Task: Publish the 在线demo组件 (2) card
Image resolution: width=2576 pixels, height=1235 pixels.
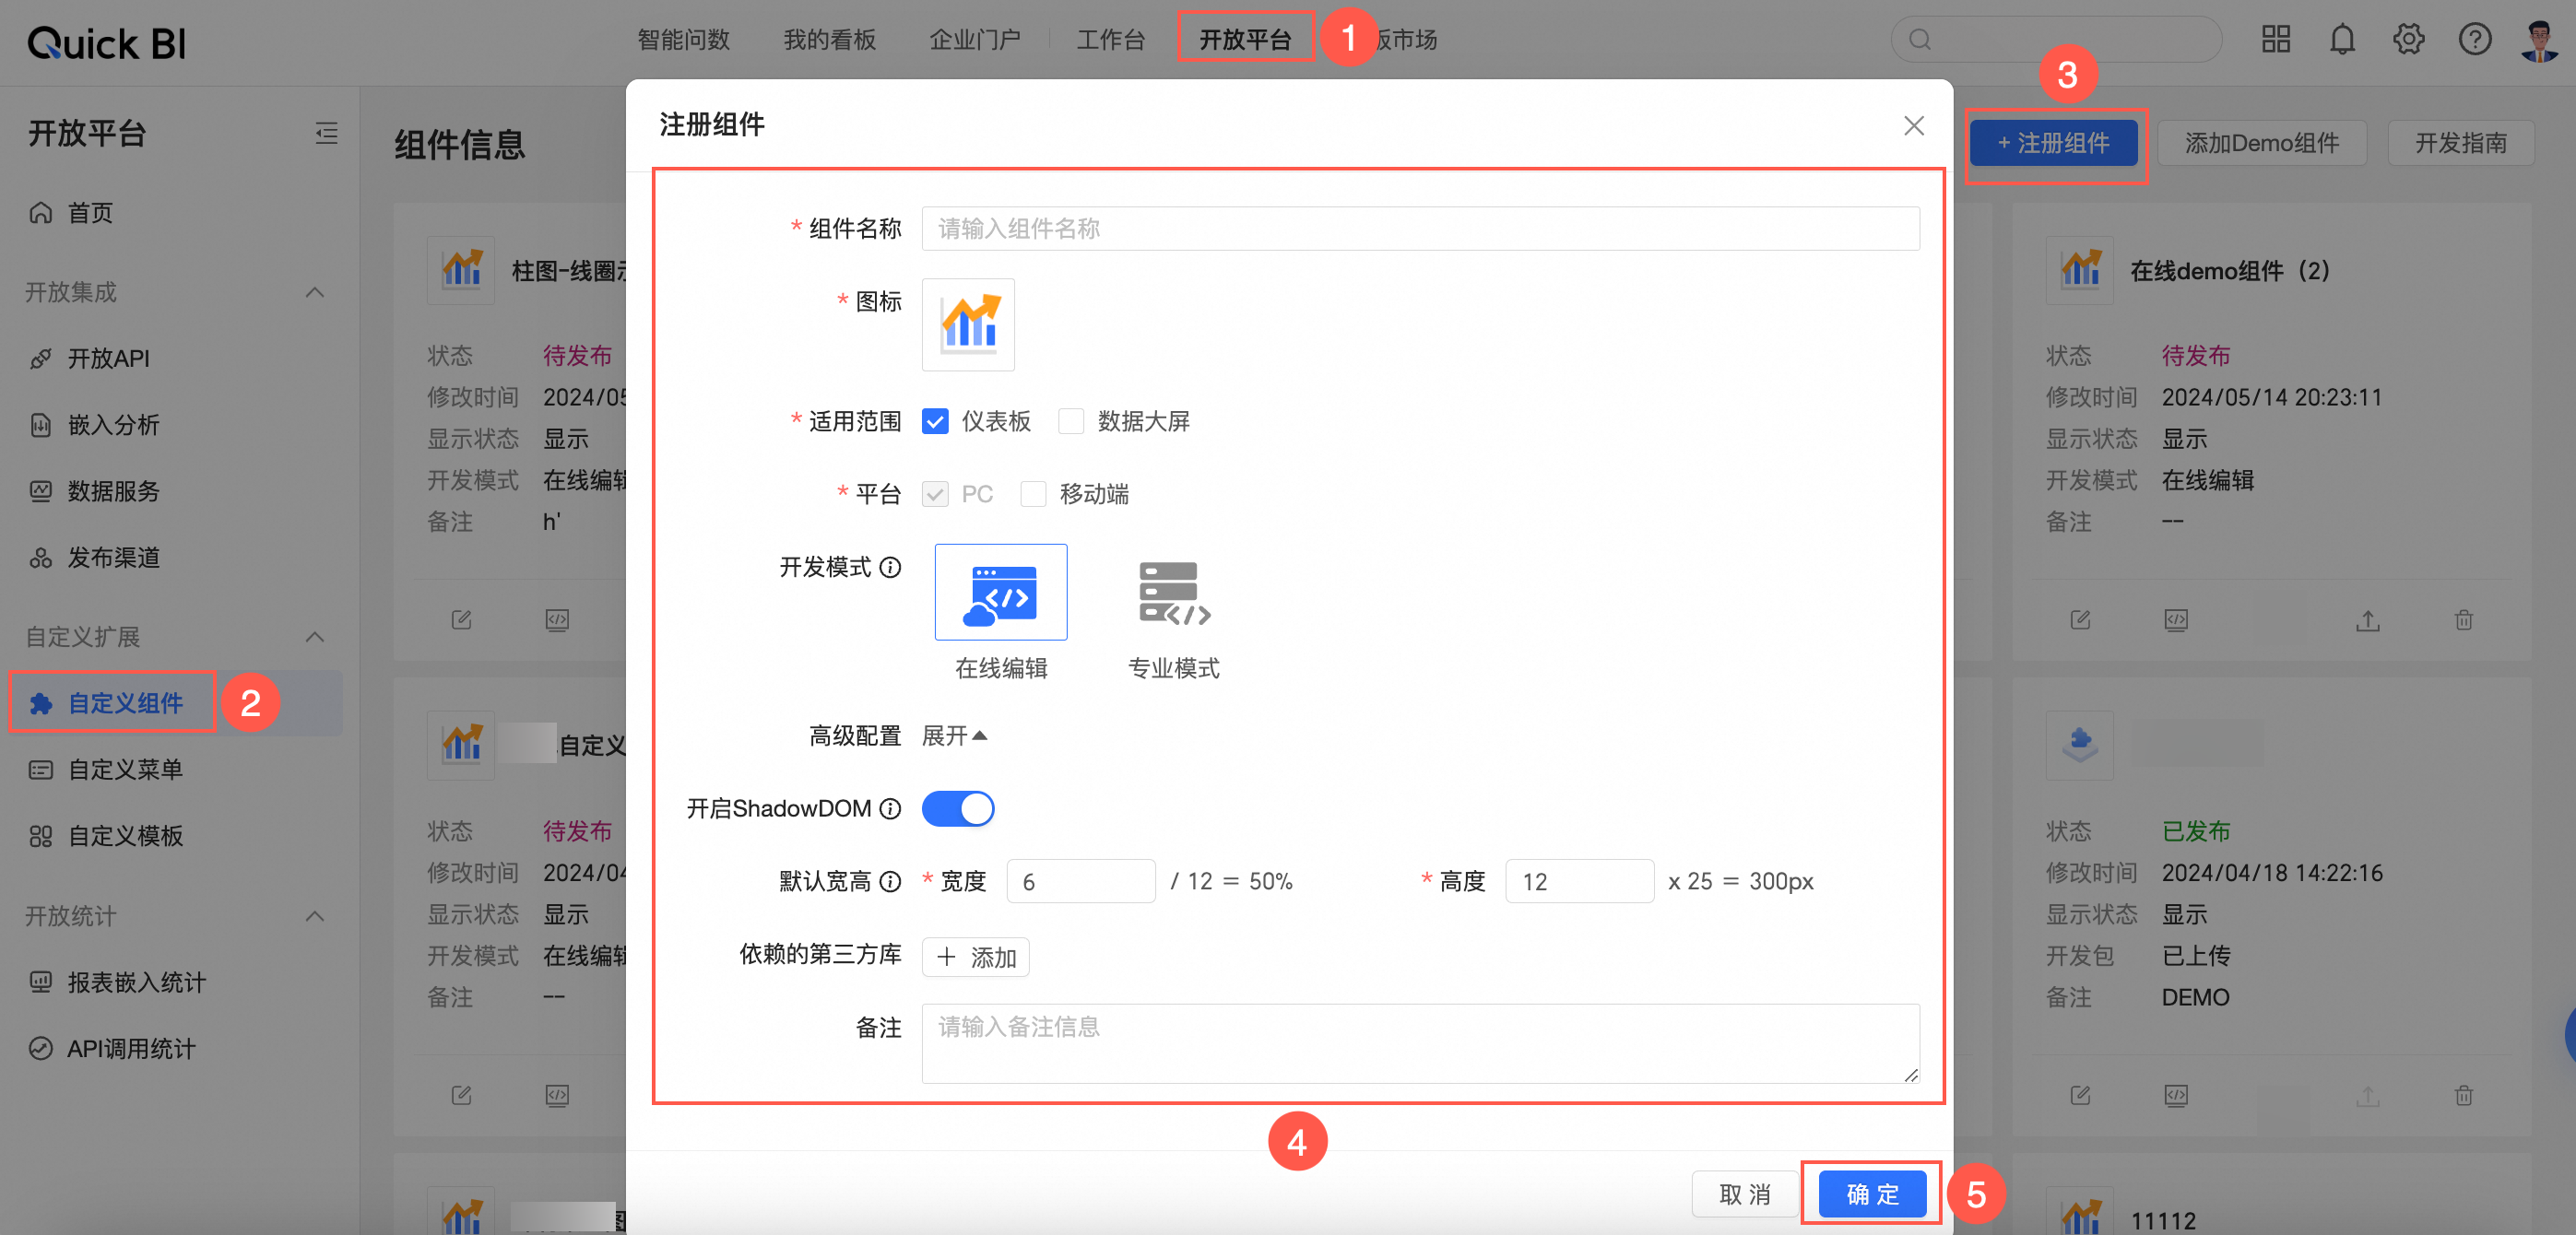Action: tap(2367, 620)
